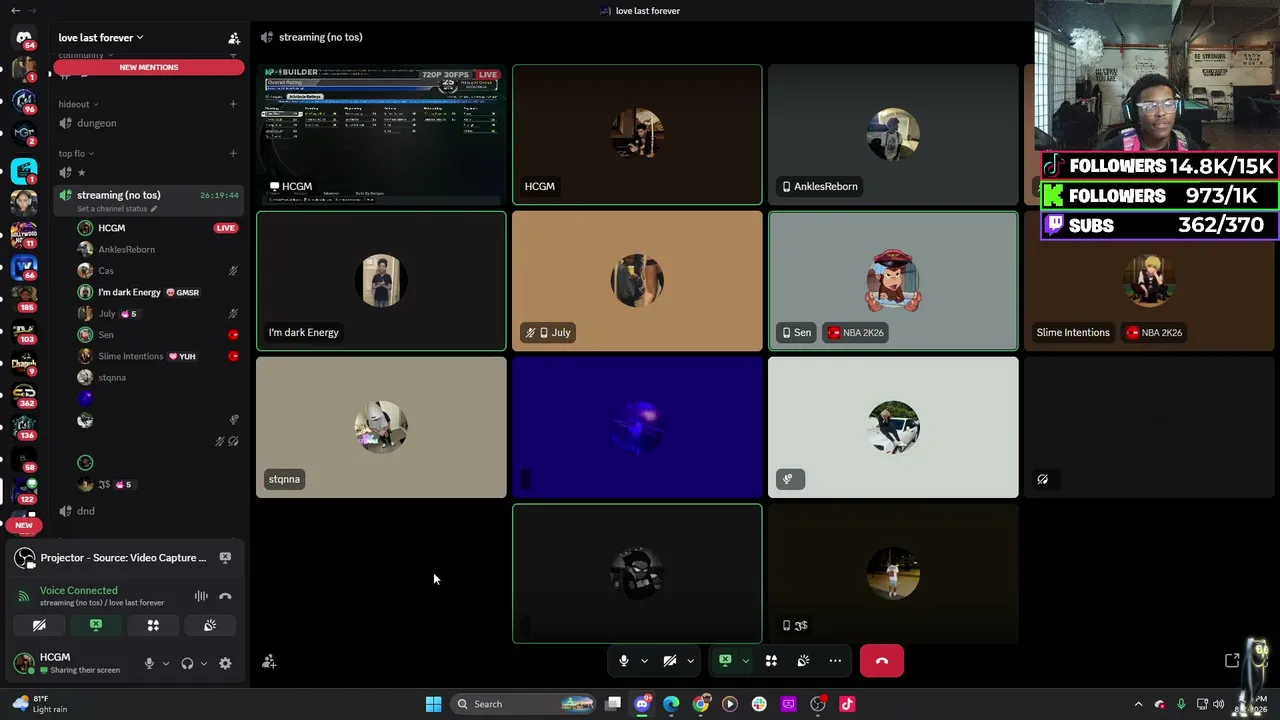Select AnklesReborn in the voice member list
1280x720 pixels.
(x=156, y=249)
